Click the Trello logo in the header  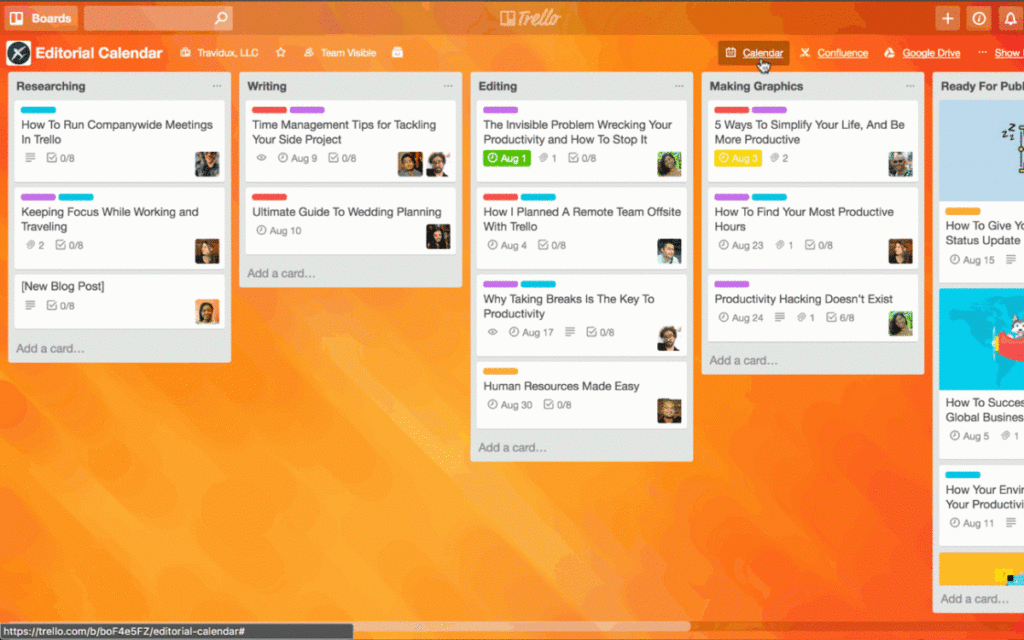pos(530,18)
